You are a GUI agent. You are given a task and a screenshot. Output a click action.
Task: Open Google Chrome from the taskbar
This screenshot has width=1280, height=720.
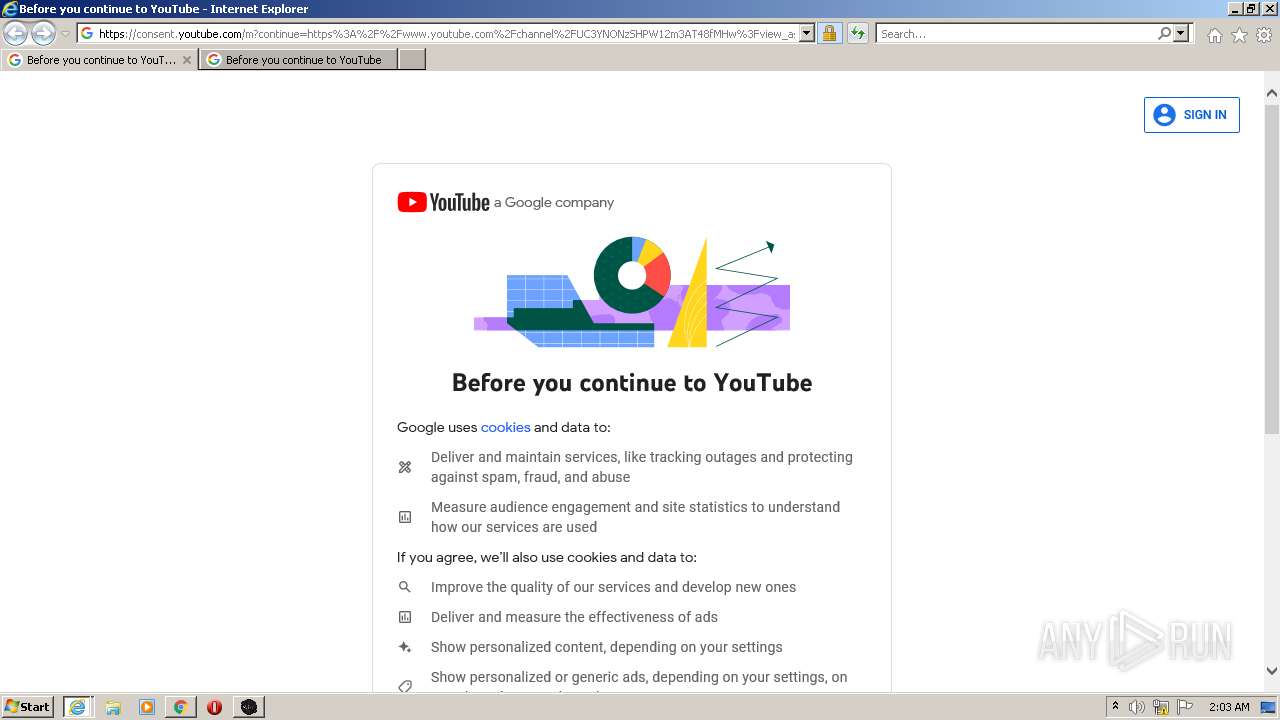coord(181,707)
